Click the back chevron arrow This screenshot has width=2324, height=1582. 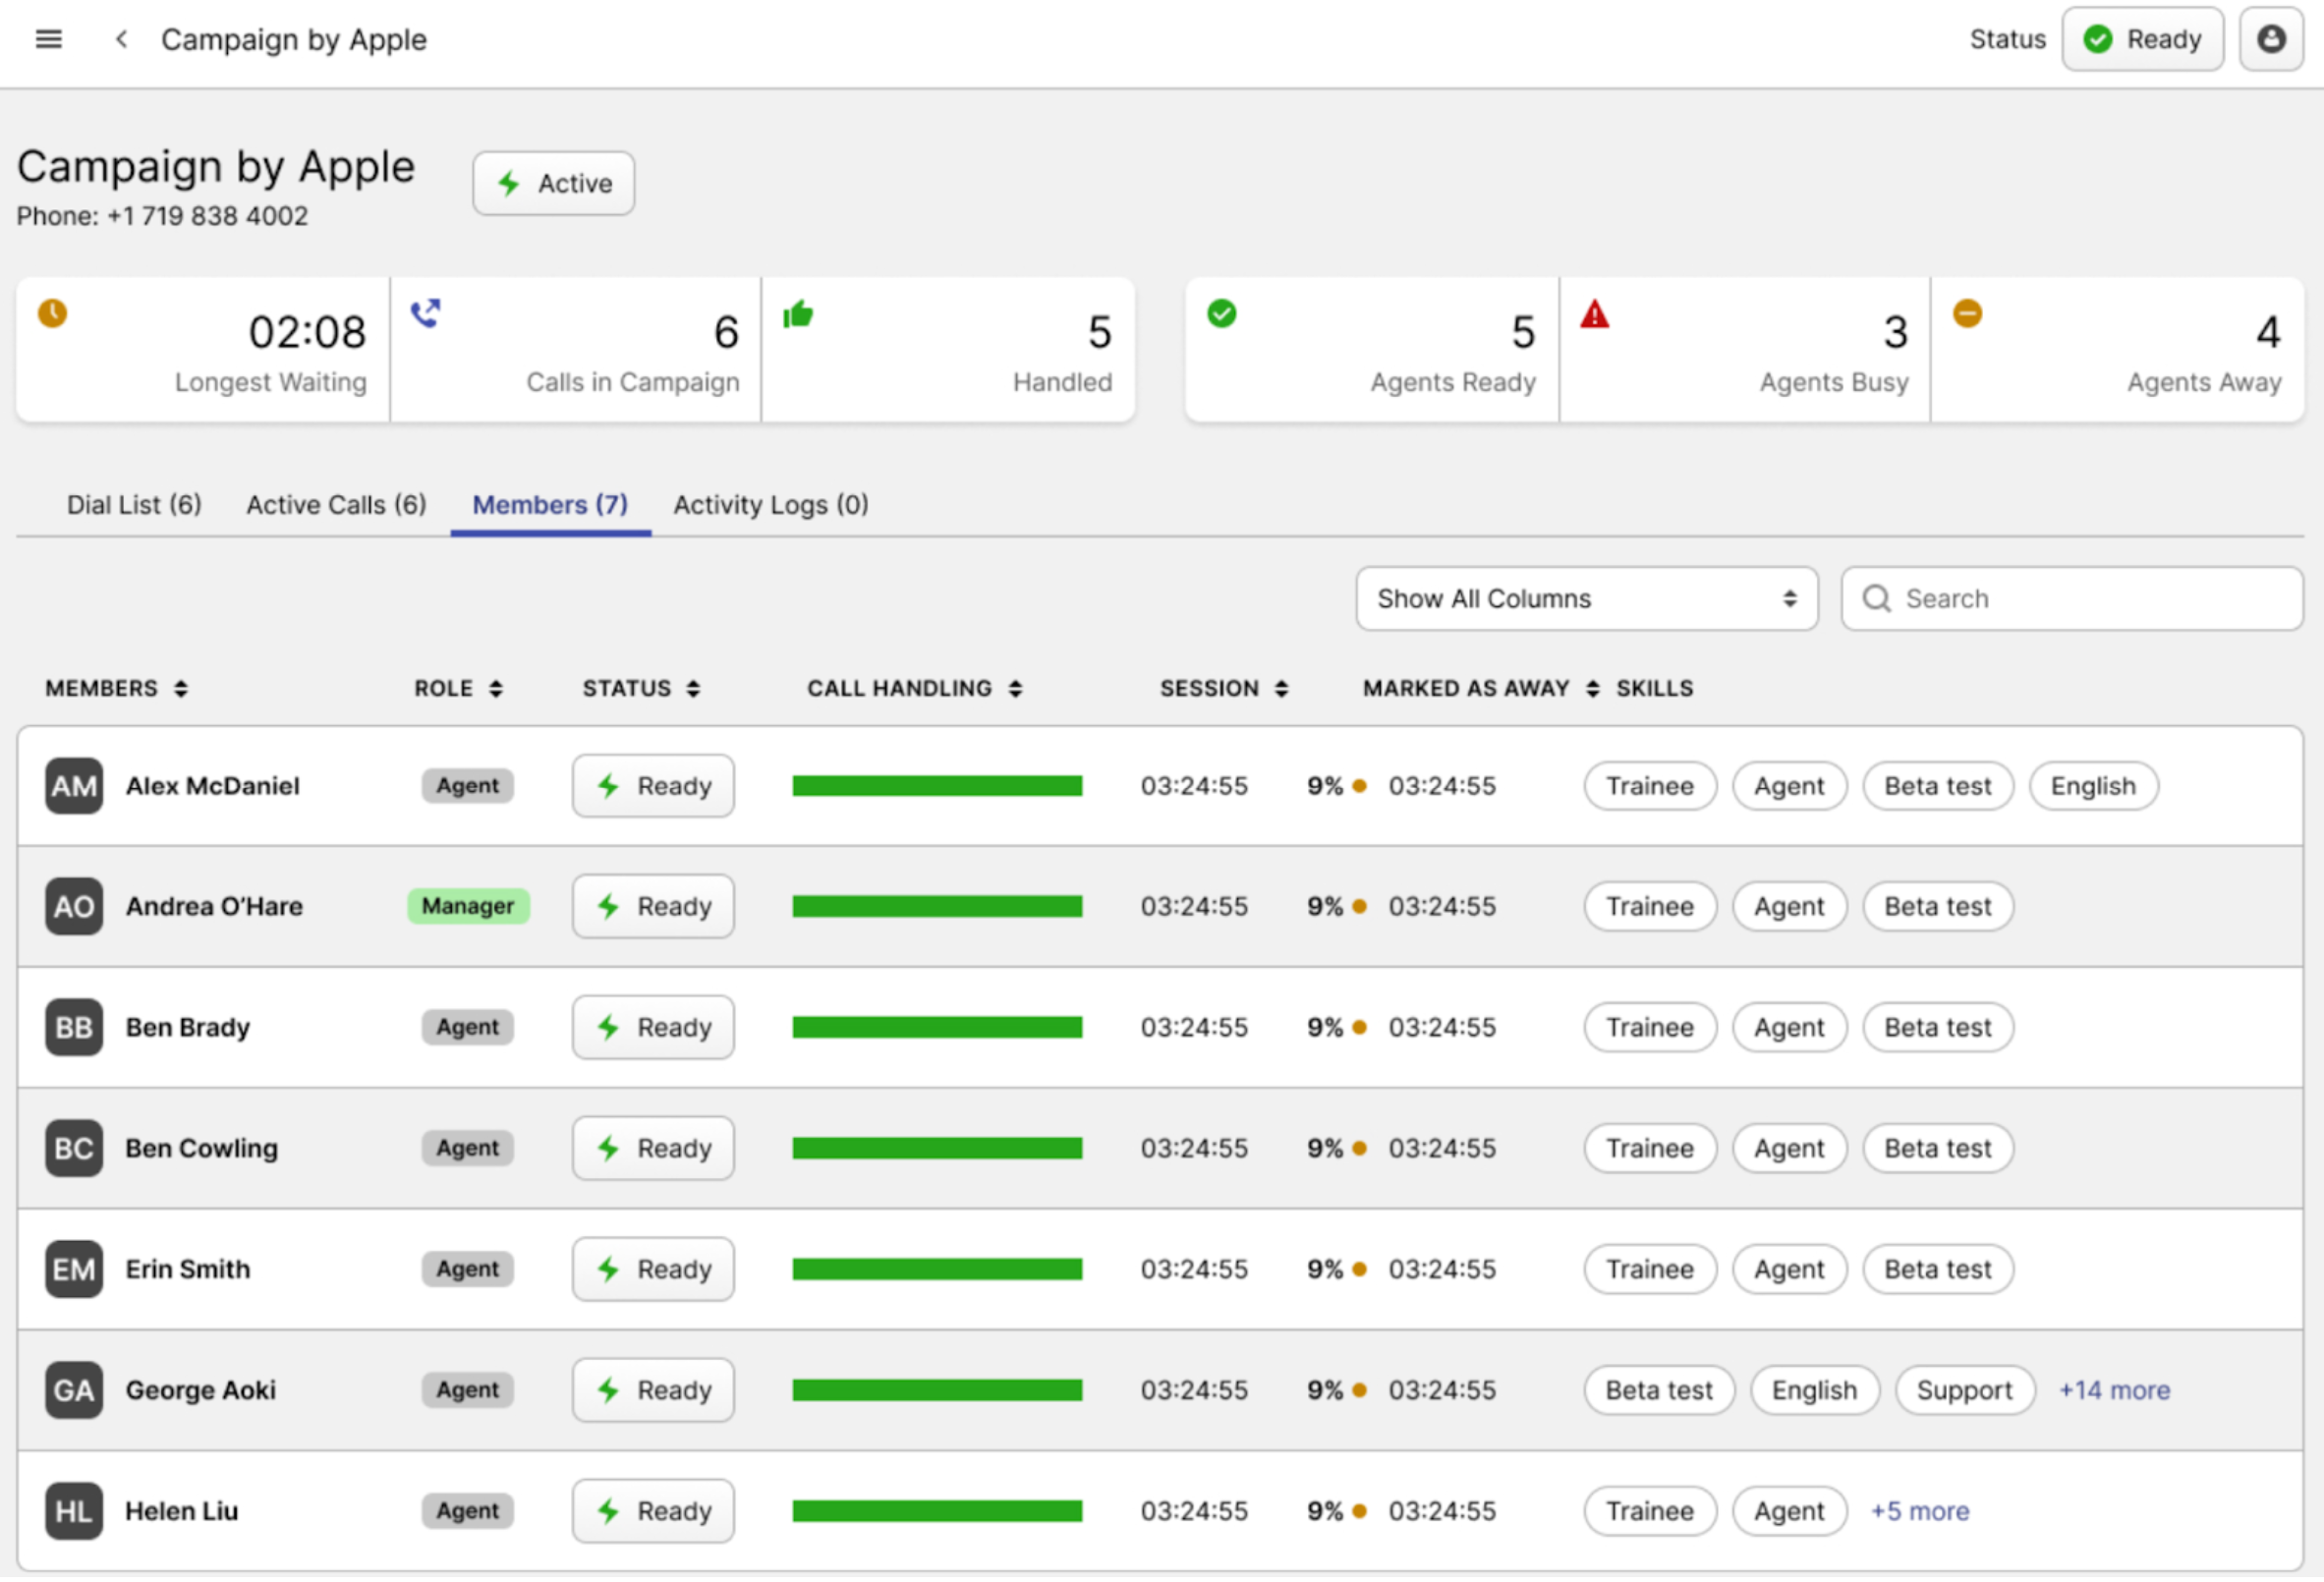pos(121,39)
